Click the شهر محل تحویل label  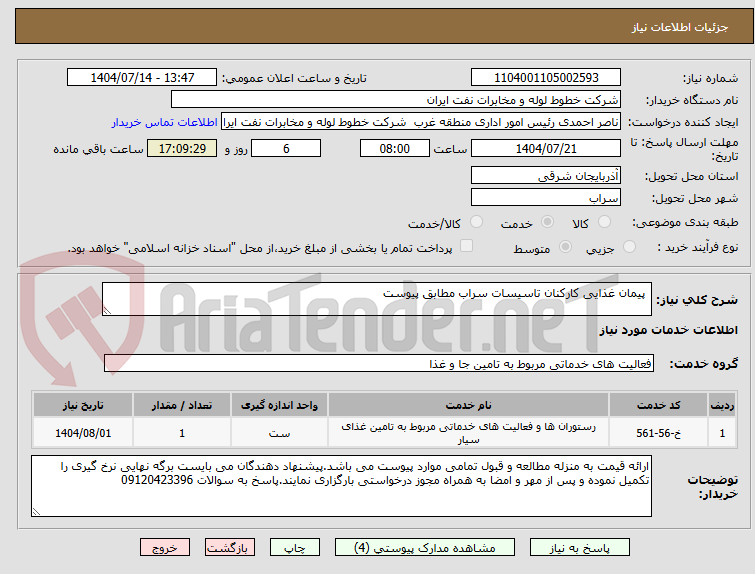click(695, 198)
